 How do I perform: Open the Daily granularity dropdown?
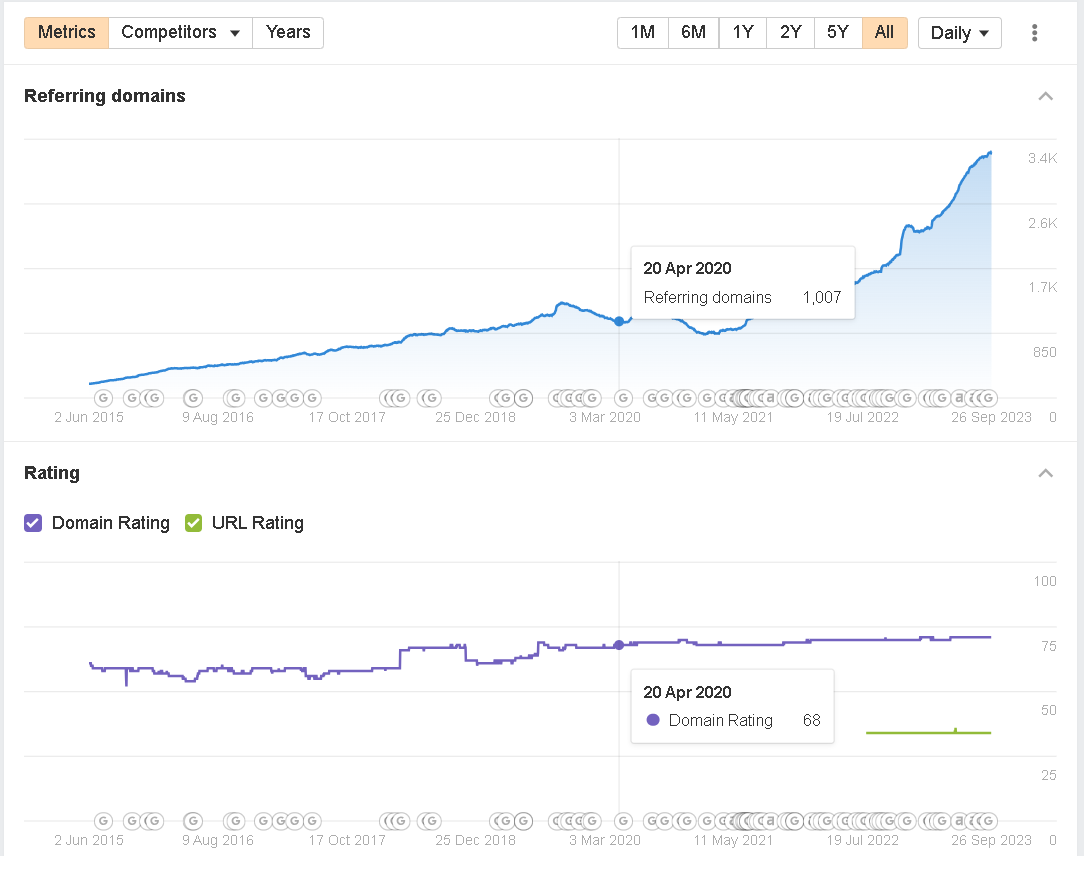point(959,33)
